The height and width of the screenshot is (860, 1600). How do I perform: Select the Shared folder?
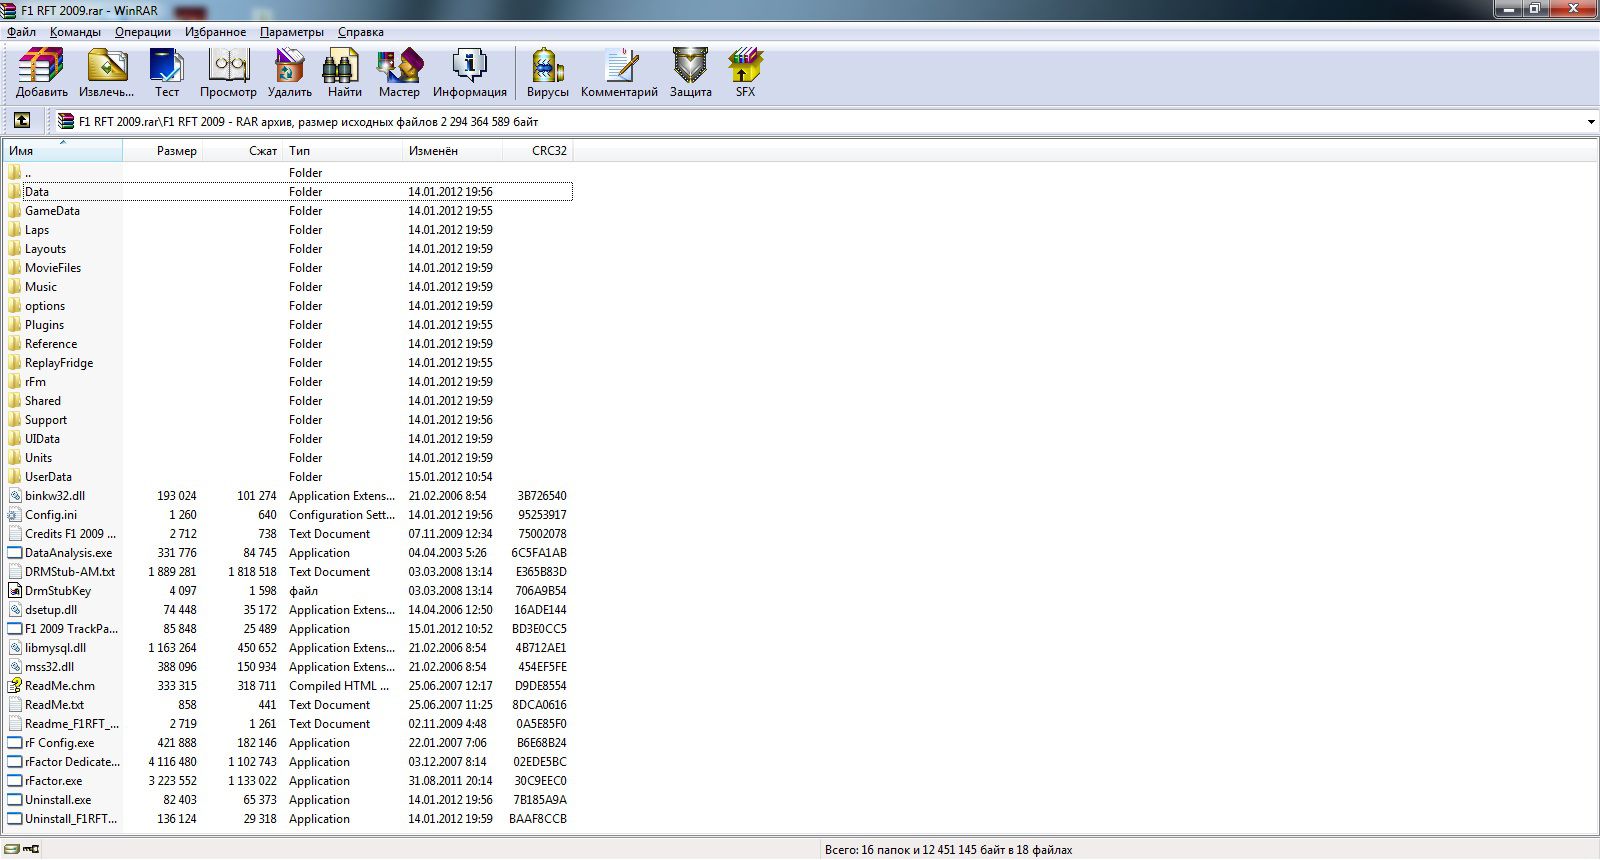point(43,401)
